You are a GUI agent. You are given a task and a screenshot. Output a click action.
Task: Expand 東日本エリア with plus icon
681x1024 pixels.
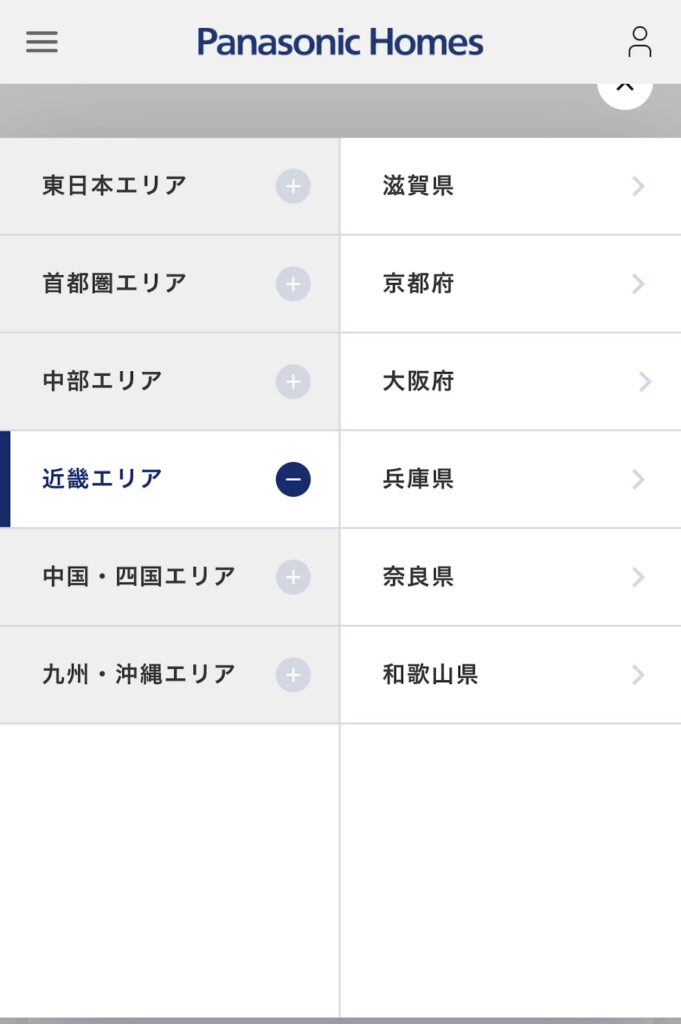[293, 186]
